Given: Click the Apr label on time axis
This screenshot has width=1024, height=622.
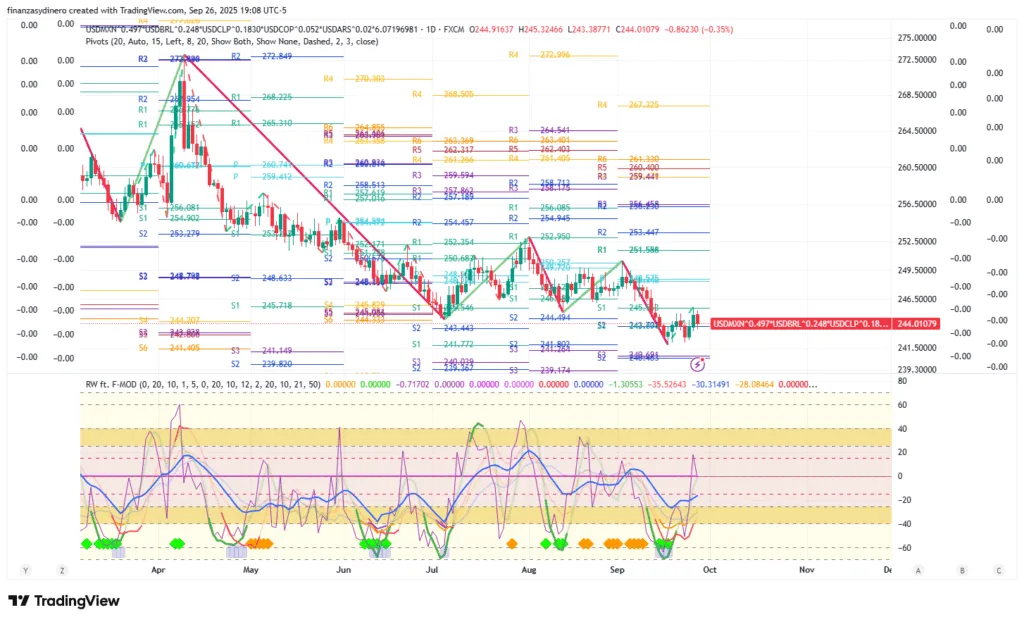Looking at the screenshot, I should (x=157, y=568).
